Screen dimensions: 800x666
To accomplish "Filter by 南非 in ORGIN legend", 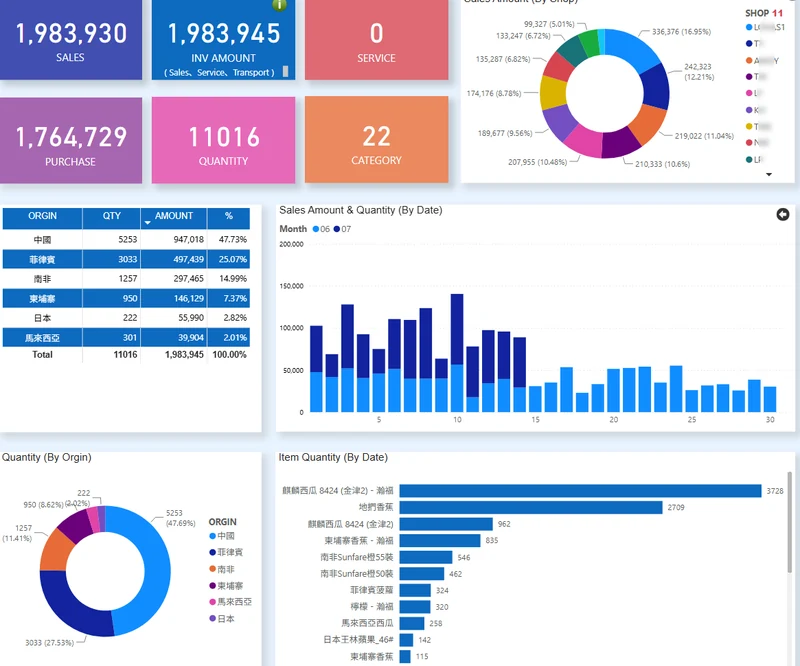I will click(x=222, y=569).
